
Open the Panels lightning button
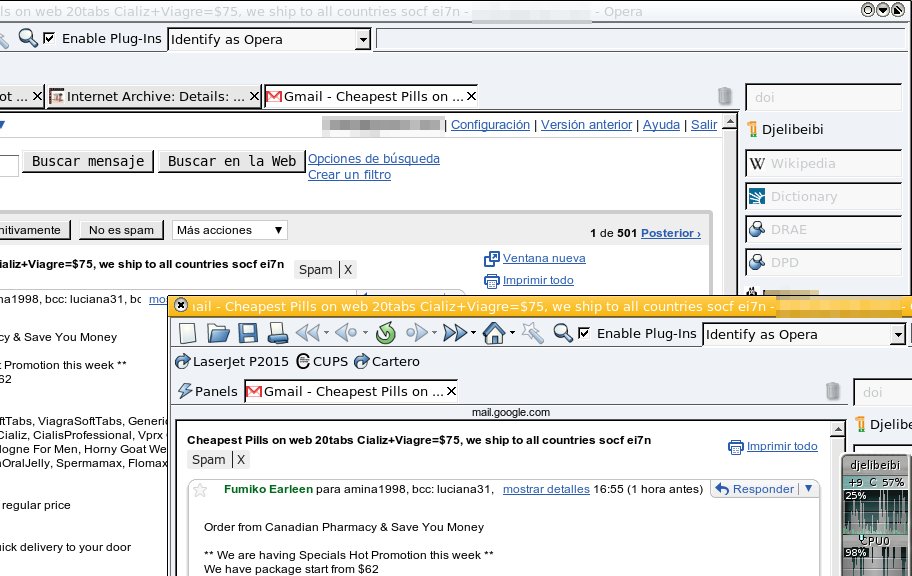coord(208,391)
